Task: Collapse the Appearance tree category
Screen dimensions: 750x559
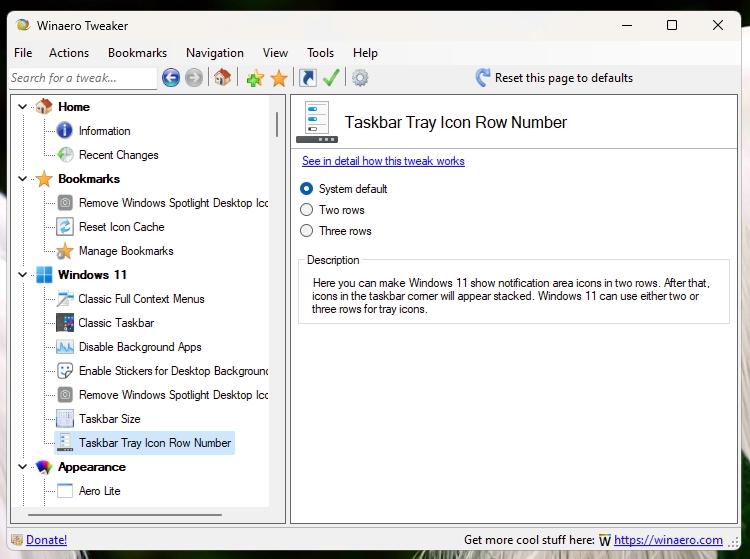Action: pos(22,467)
